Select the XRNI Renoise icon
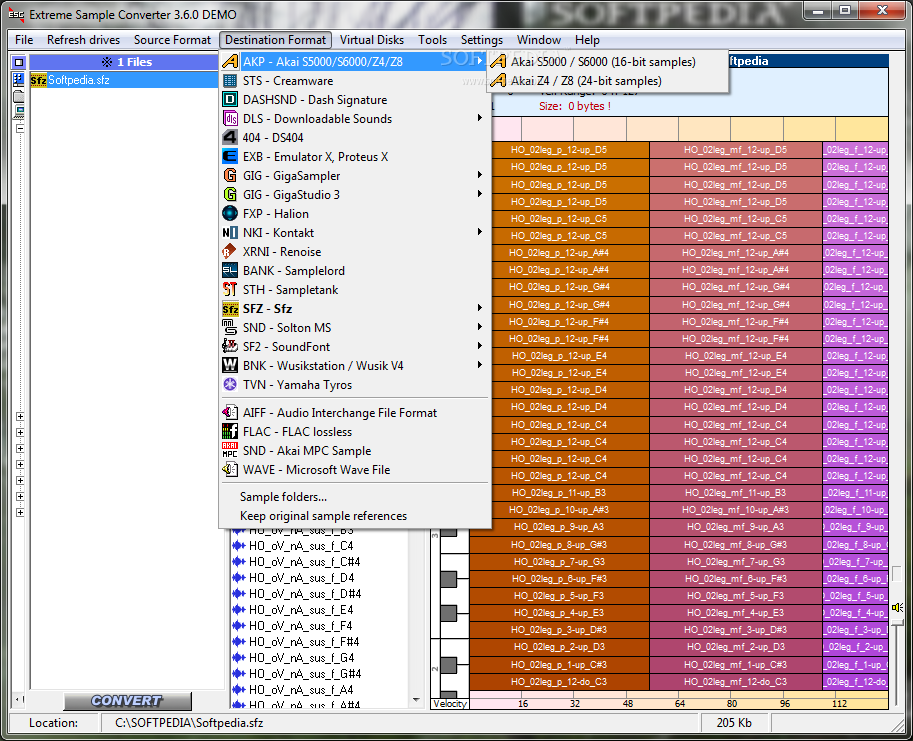This screenshot has width=913, height=741. point(231,252)
